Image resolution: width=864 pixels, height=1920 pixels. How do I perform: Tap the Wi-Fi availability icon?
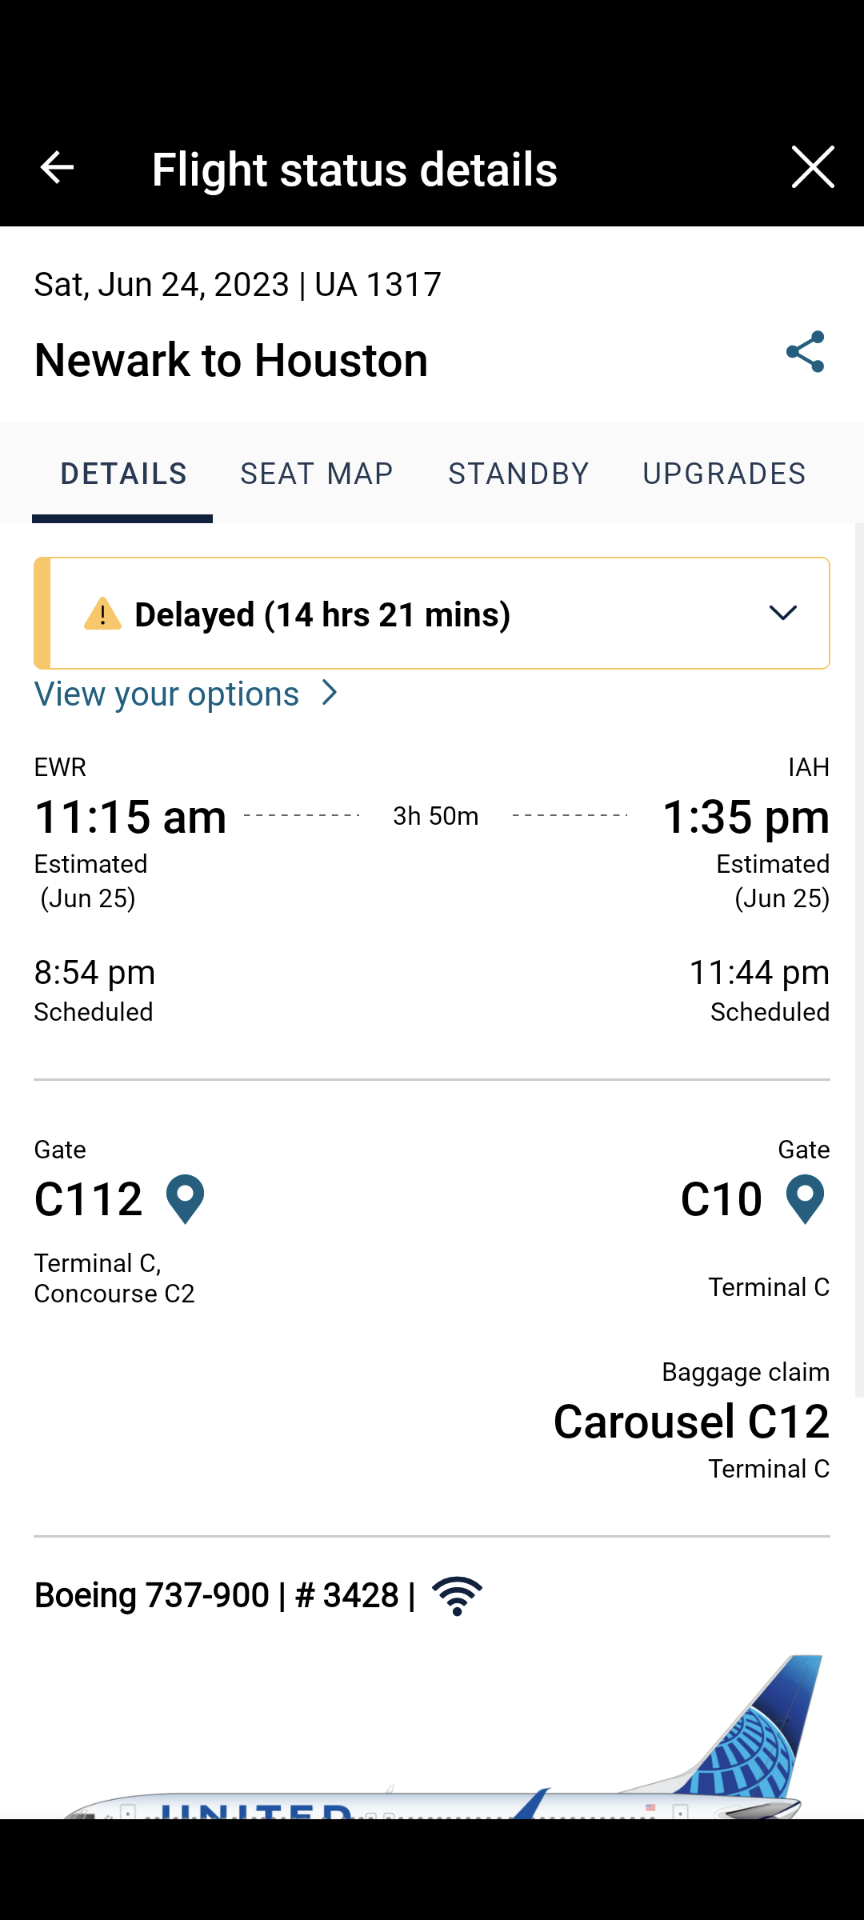[457, 1596]
